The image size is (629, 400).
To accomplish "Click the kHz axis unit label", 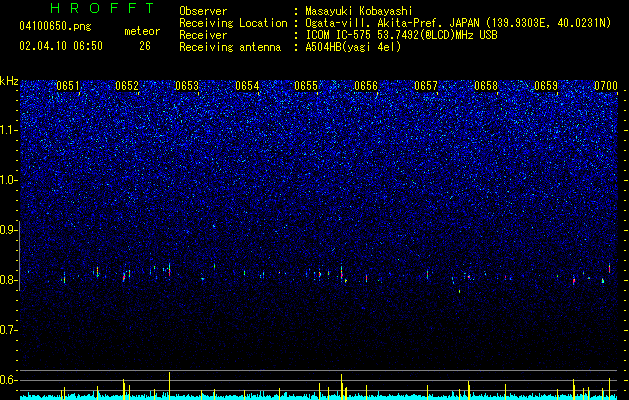I will 9,81.
